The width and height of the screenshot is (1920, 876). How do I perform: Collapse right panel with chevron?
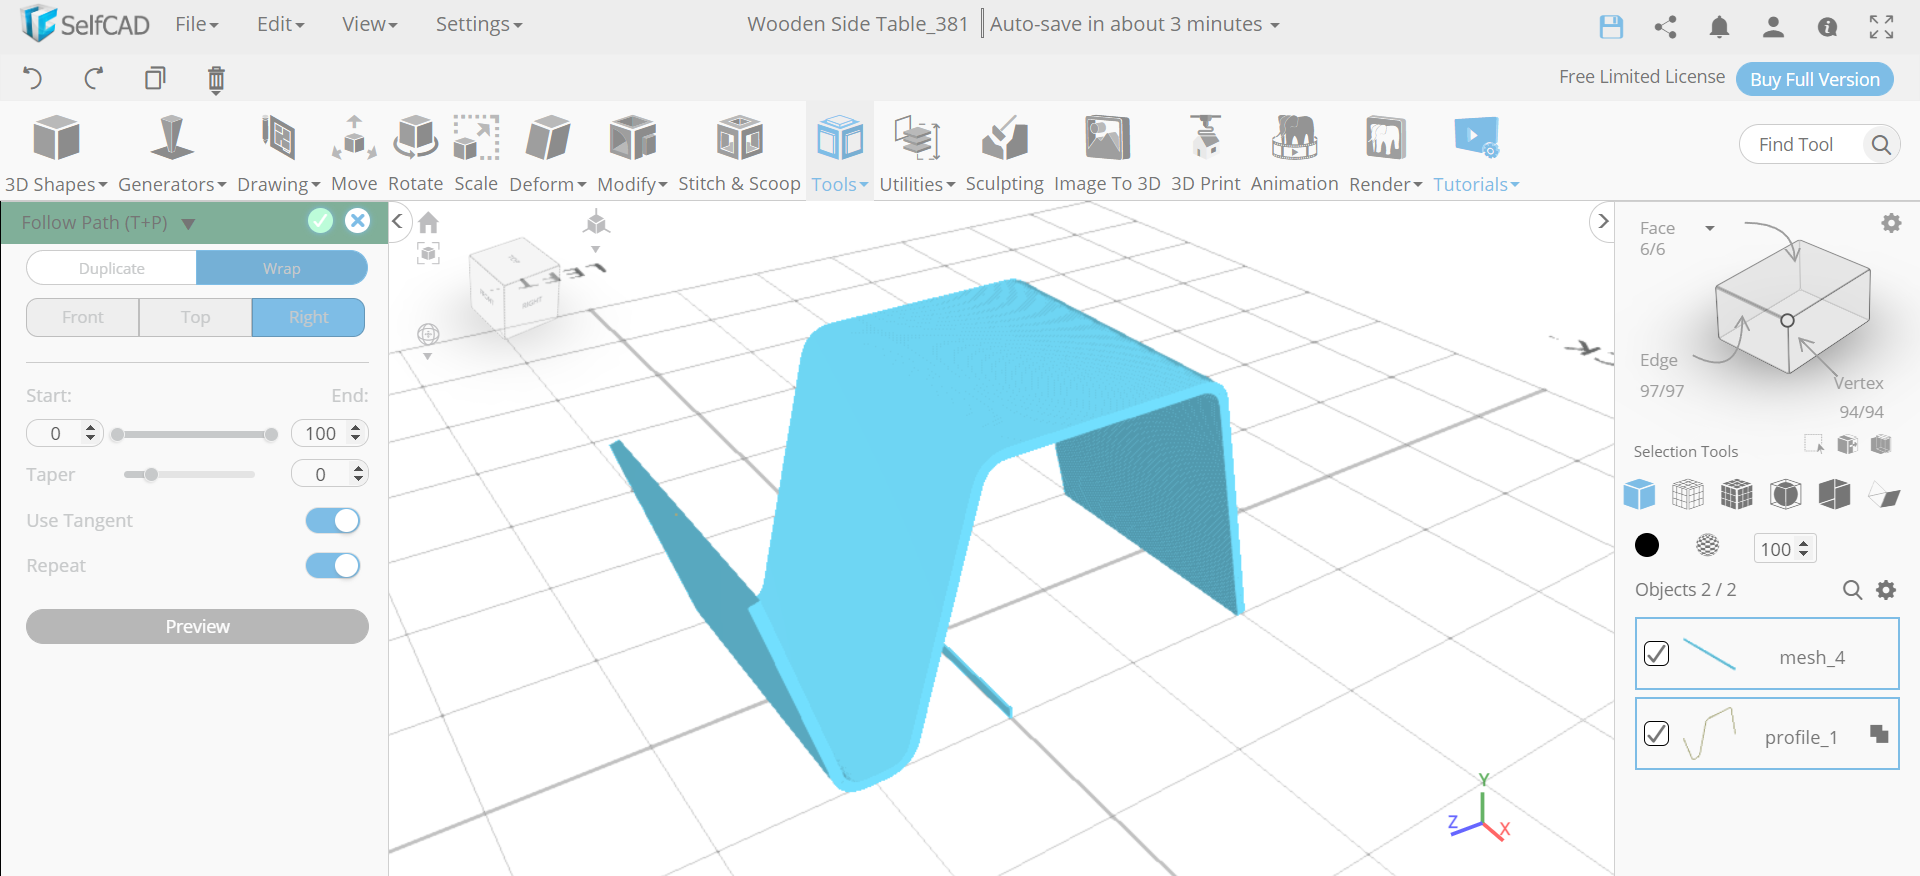pyautogui.click(x=1602, y=221)
